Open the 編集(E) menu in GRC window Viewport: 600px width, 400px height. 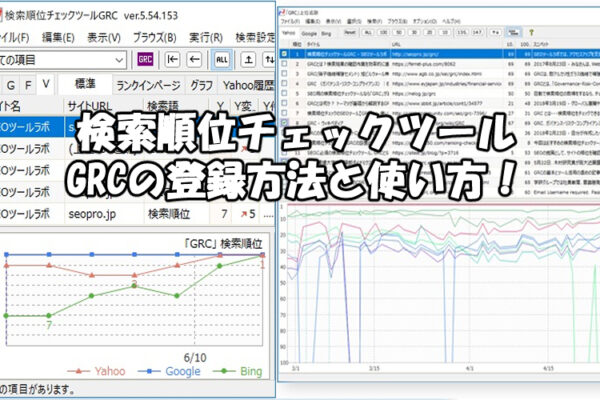pyautogui.click(x=58, y=38)
